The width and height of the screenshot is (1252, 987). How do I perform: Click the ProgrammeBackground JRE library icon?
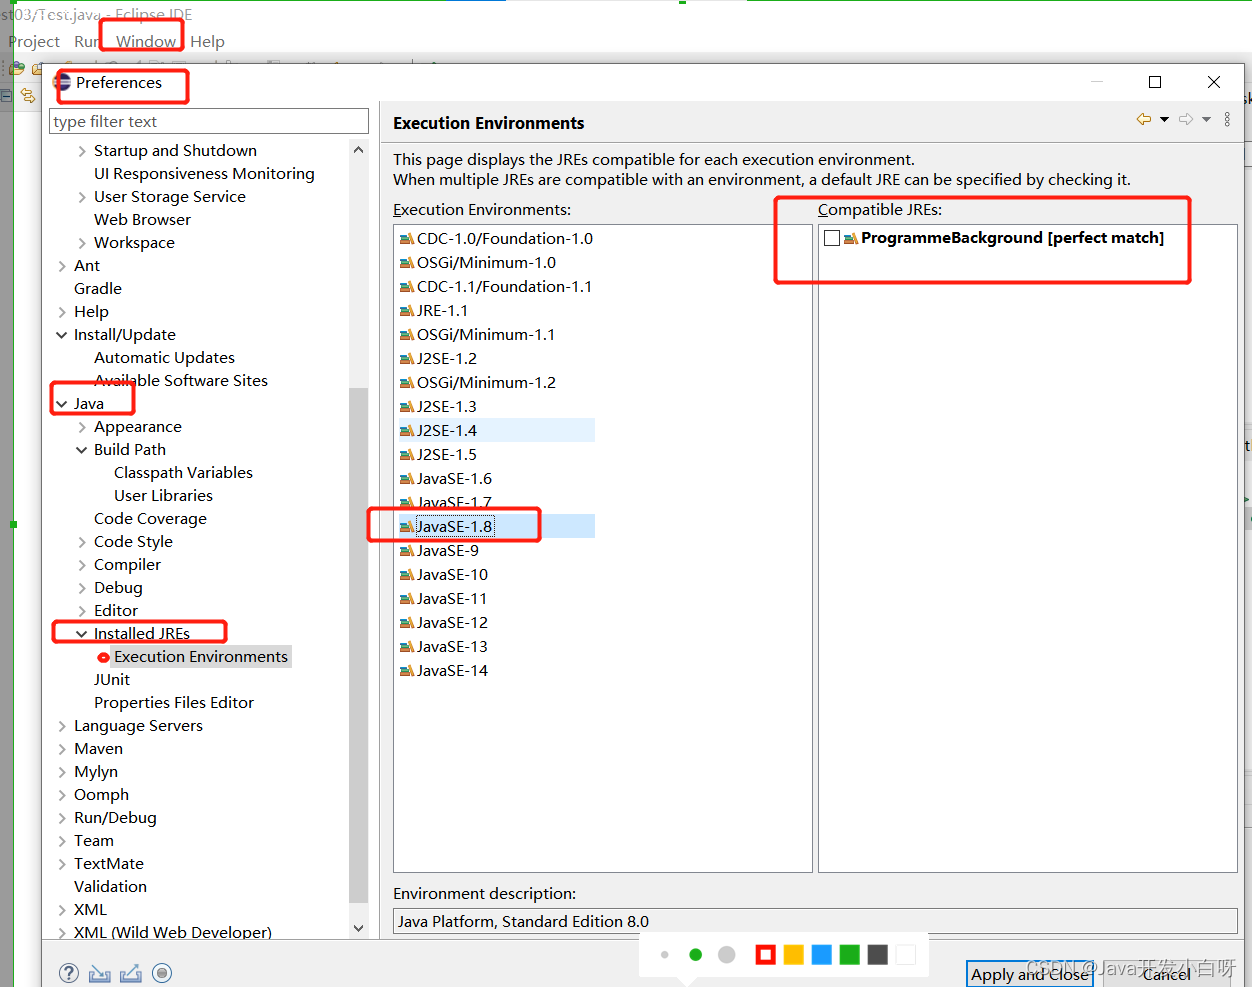(851, 239)
